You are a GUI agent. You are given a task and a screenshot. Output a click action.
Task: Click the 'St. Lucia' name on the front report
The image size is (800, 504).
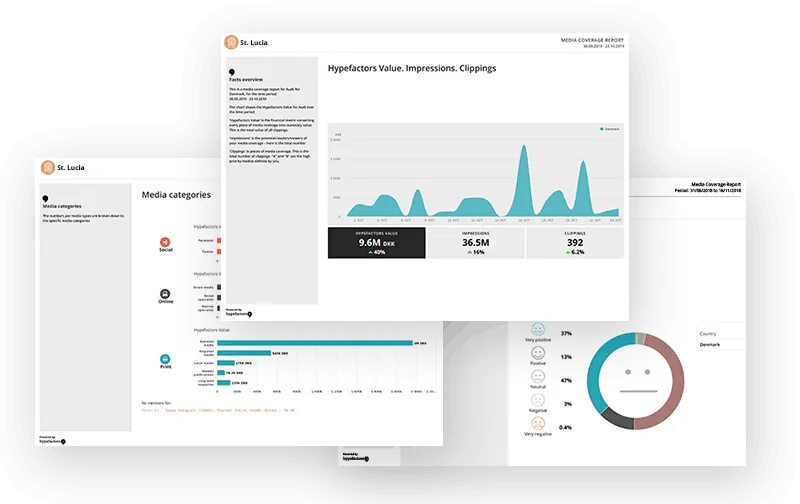[x=254, y=42]
